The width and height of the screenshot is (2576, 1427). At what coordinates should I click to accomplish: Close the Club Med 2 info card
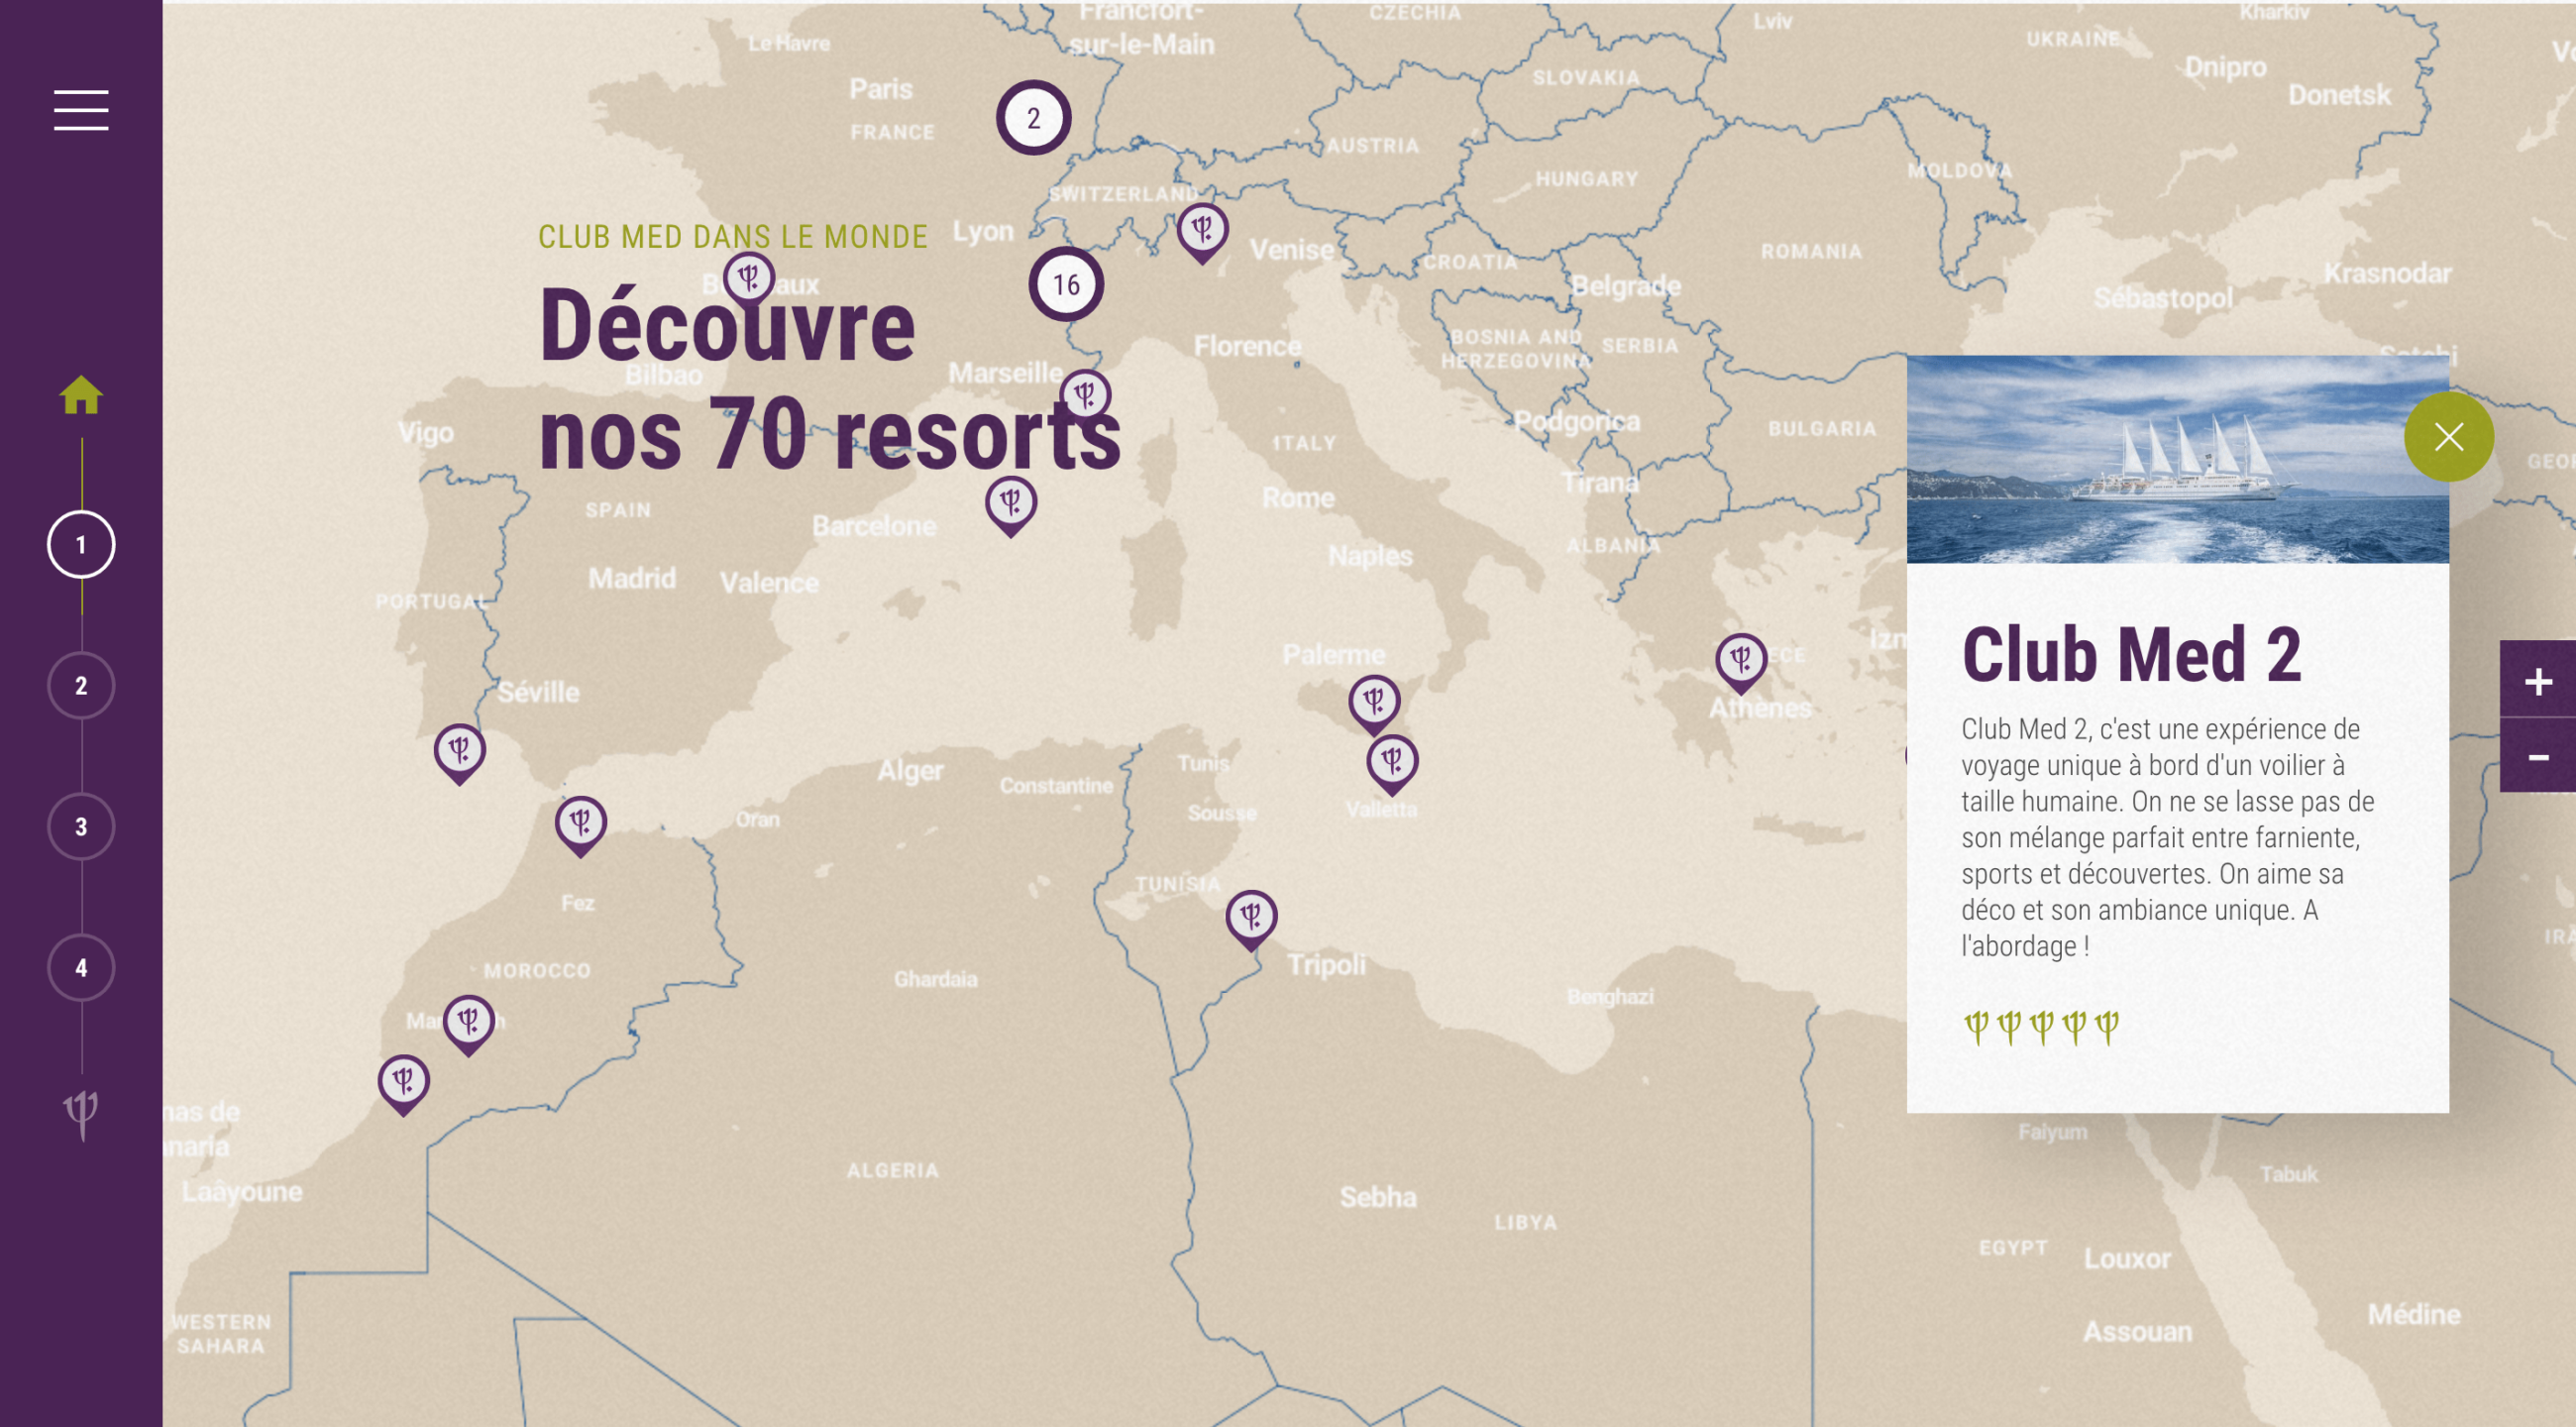pyautogui.click(x=2449, y=437)
